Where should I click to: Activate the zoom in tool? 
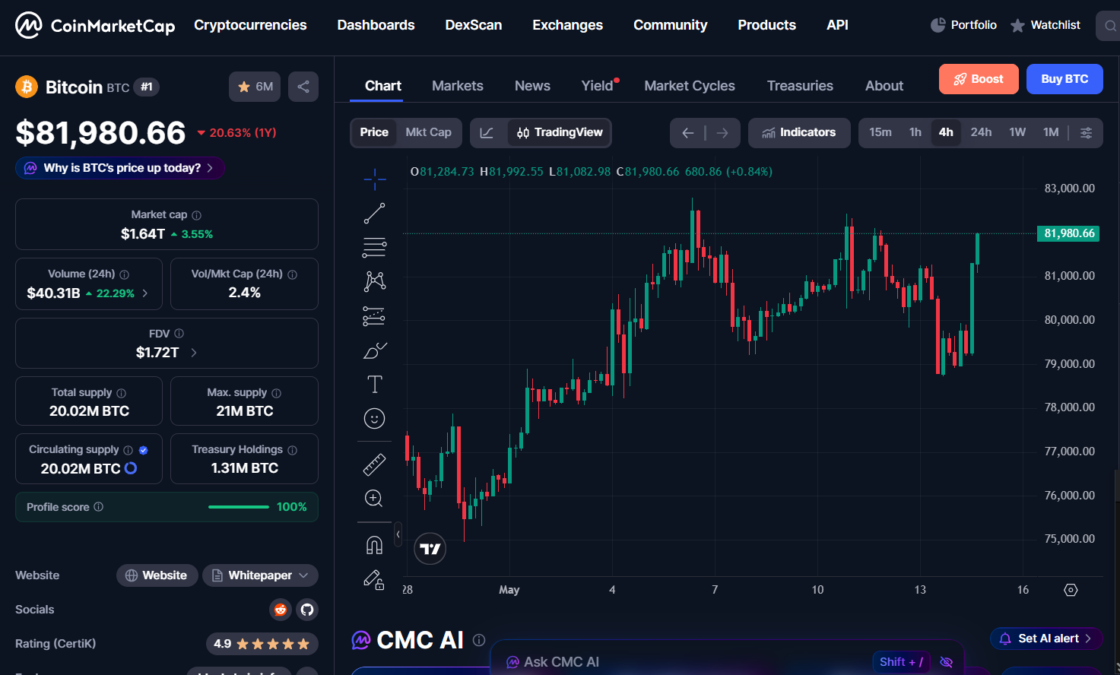coord(374,499)
